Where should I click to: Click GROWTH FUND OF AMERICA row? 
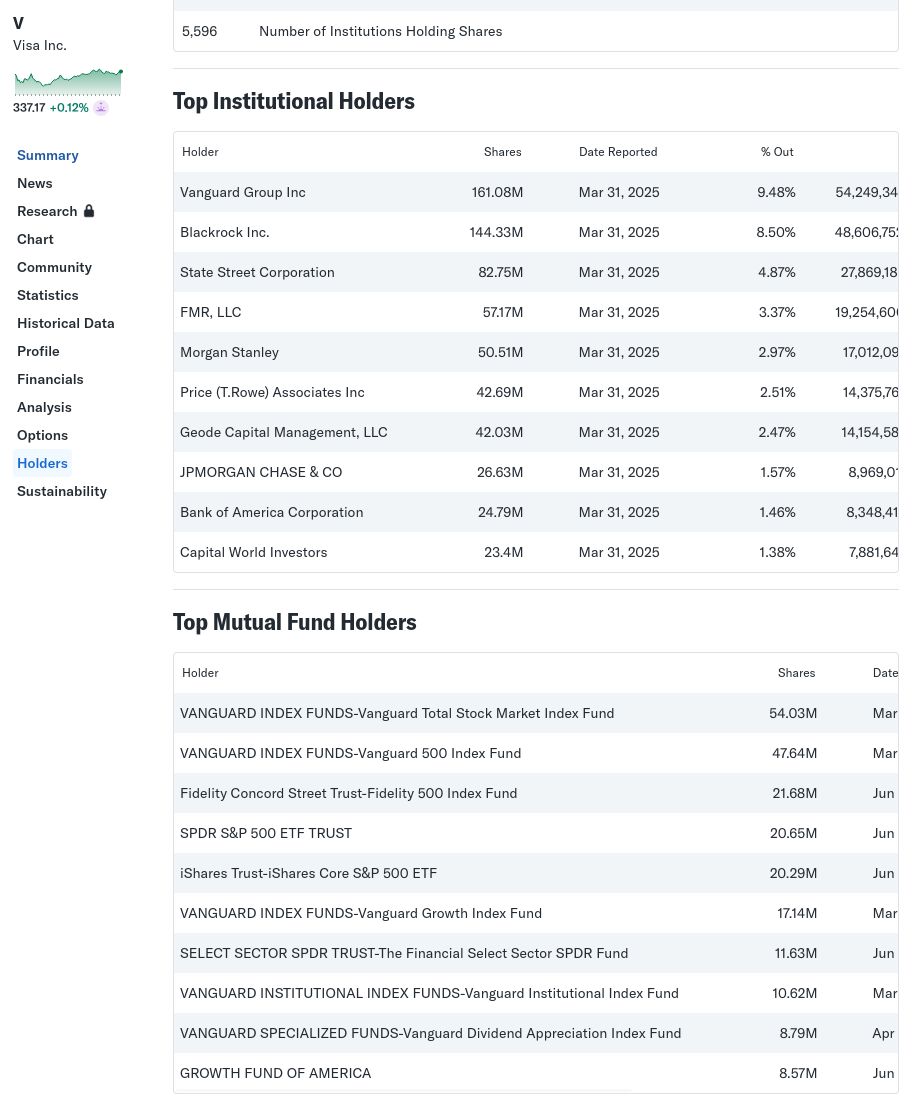coord(535,1074)
